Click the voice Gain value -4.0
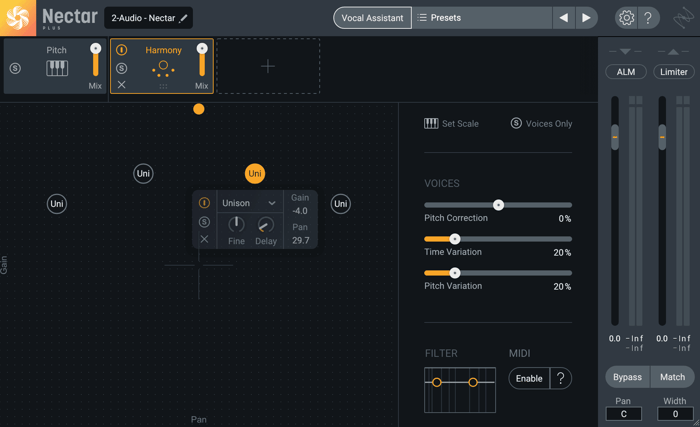Viewport: 700px width, 427px height. click(300, 211)
